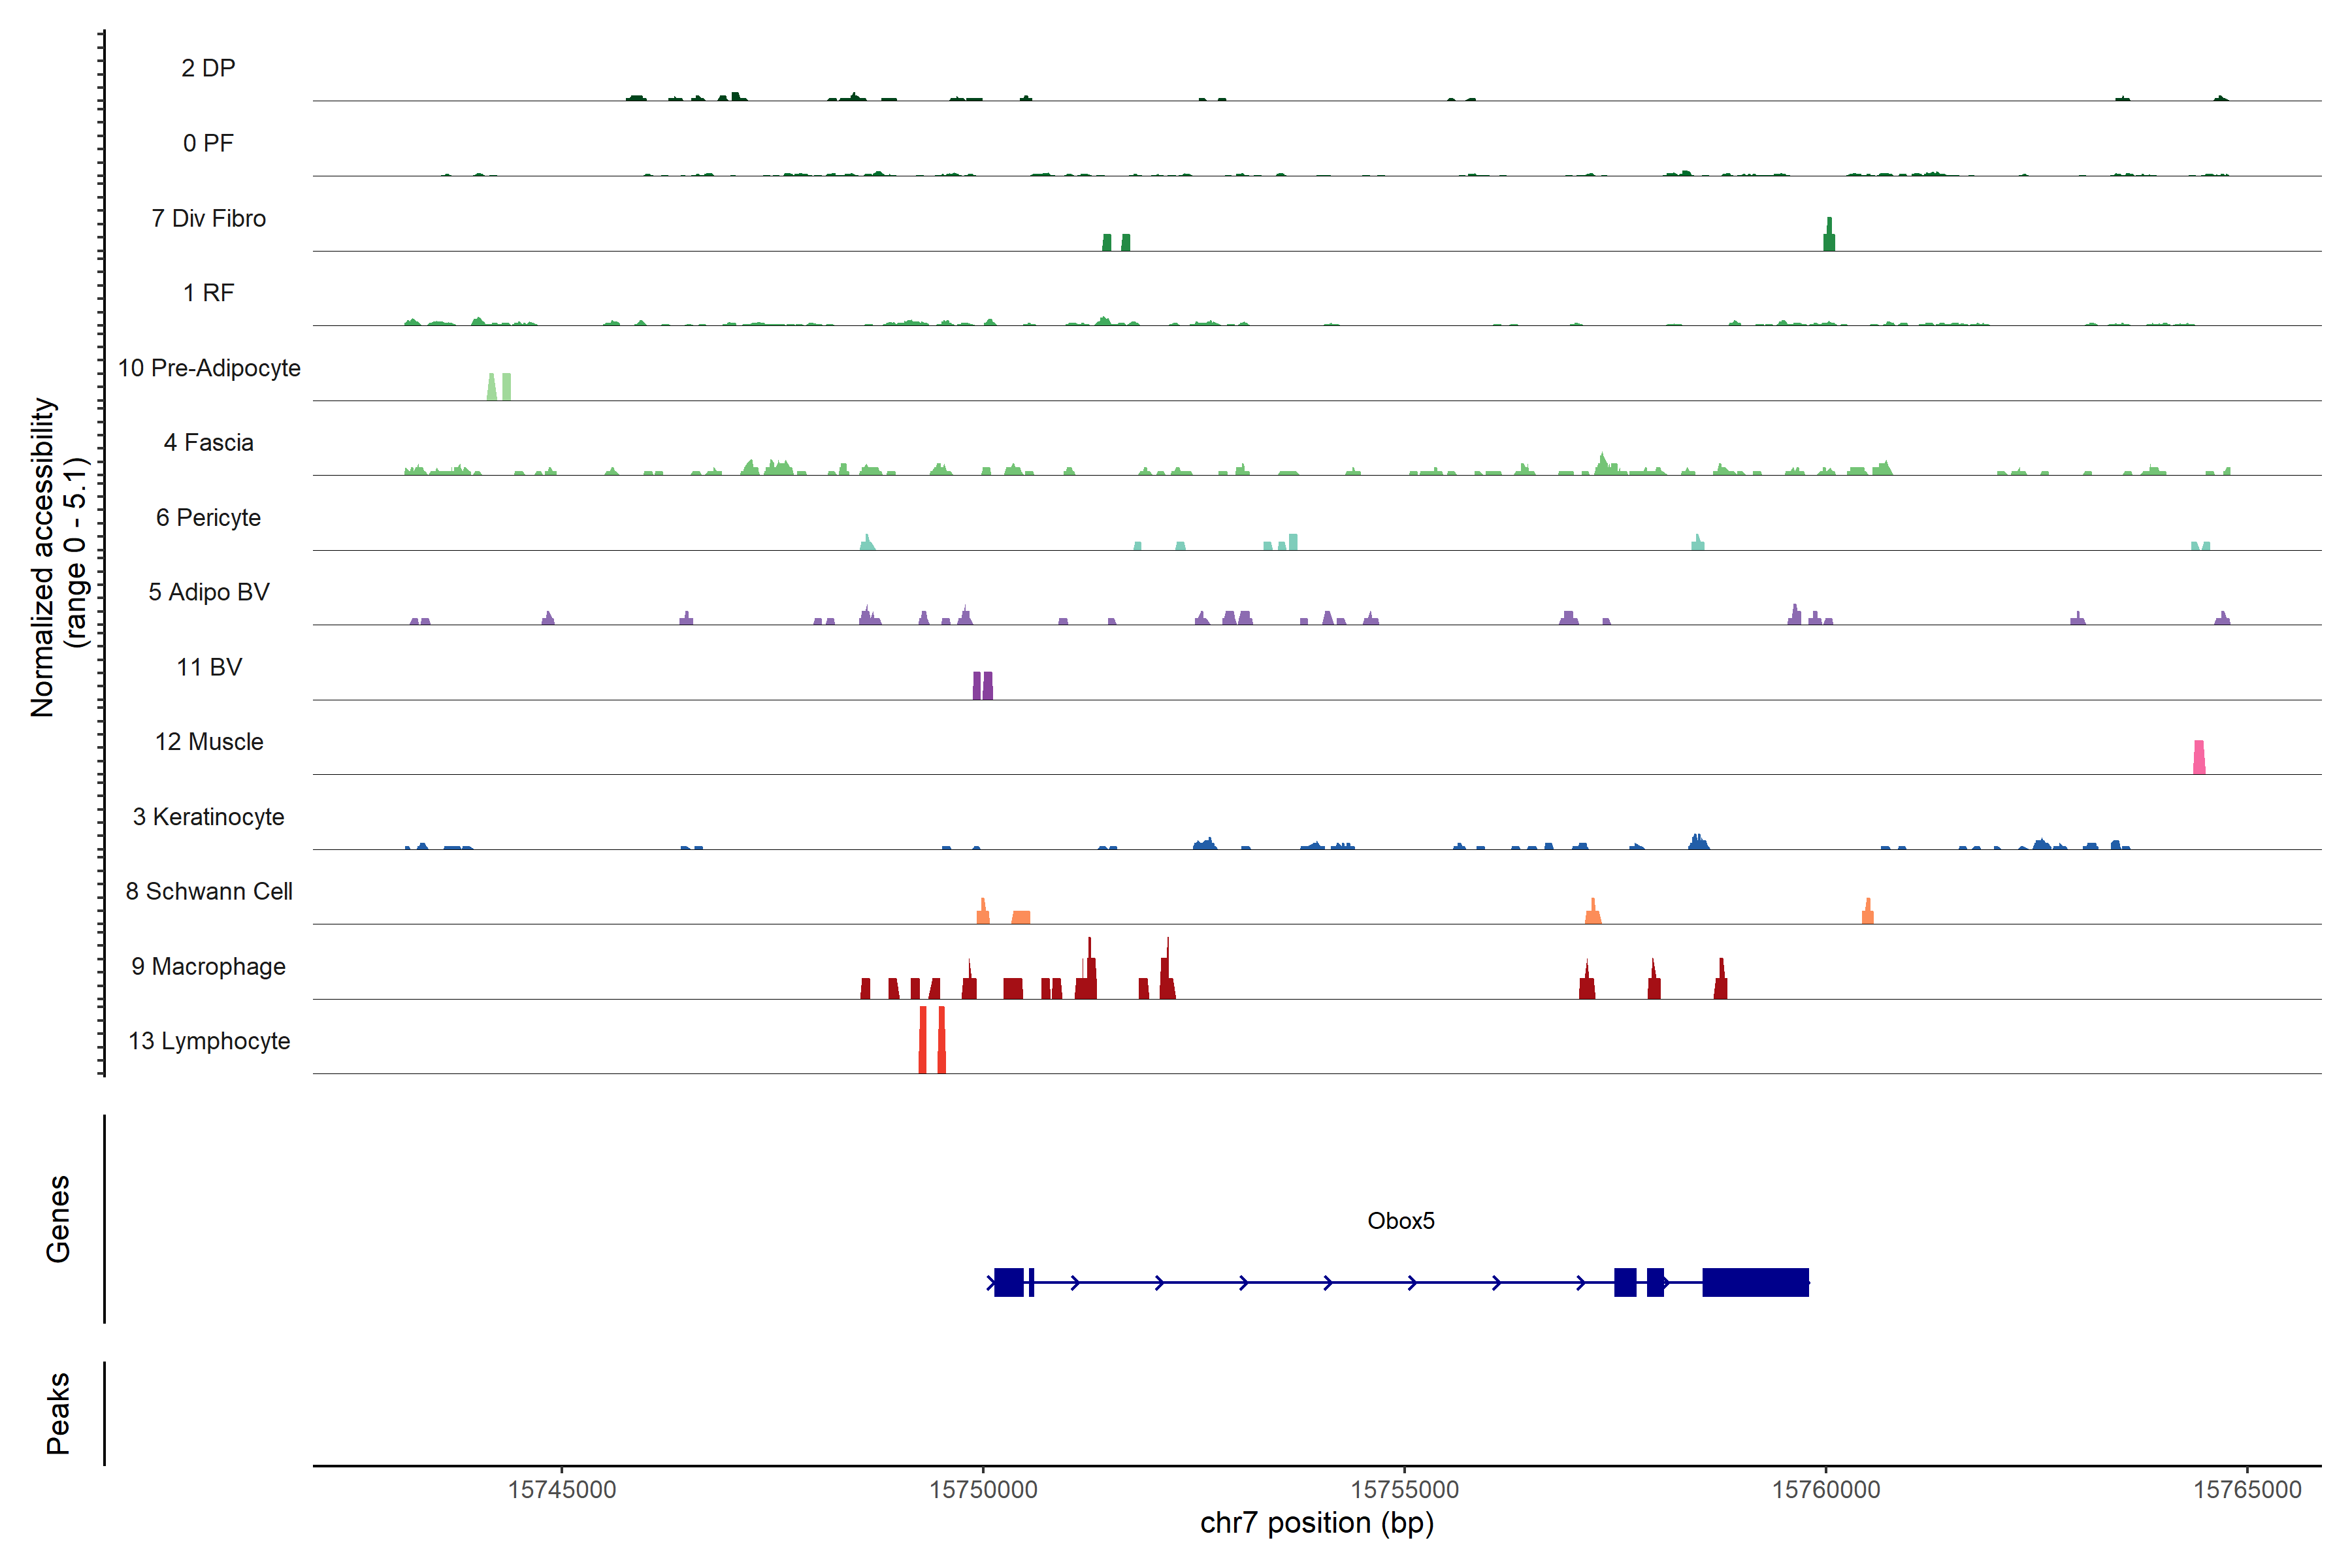The height and width of the screenshot is (1568, 2352).
Task: Click the 13 Lymphocyte track label
Action: click(x=209, y=1041)
